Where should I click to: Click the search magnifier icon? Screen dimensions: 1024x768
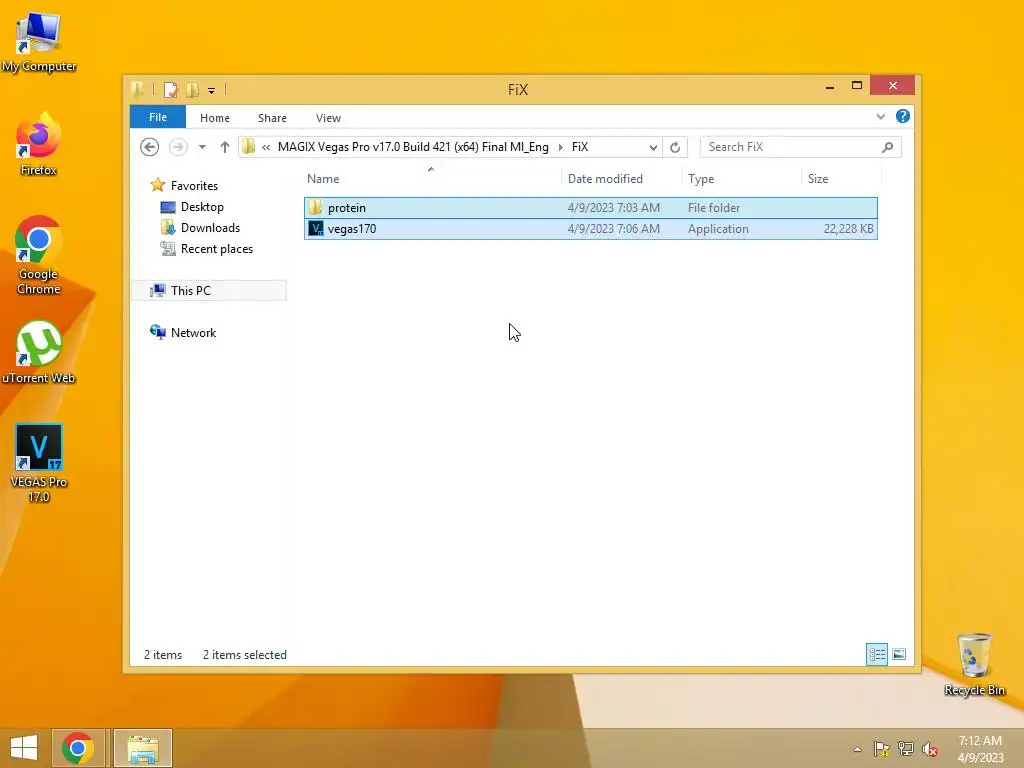(888, 147)
